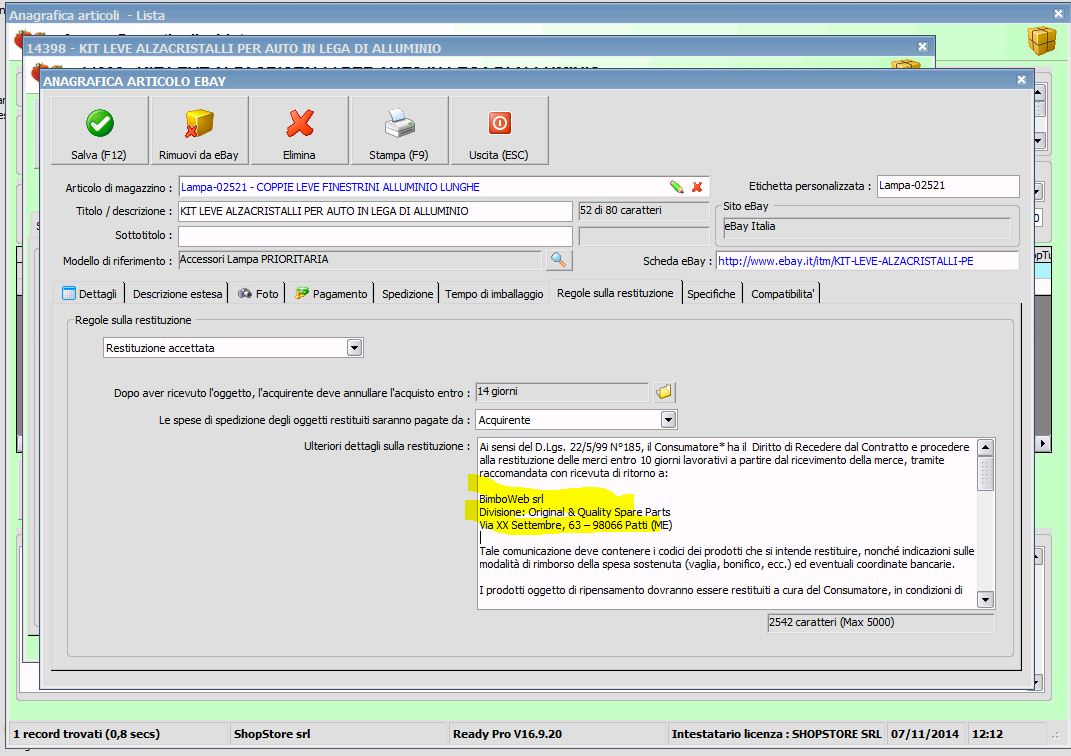Click the right scroll arrow in the Lista window
The width and height of the screenshot is (1071, 756).
(1042, 443)
